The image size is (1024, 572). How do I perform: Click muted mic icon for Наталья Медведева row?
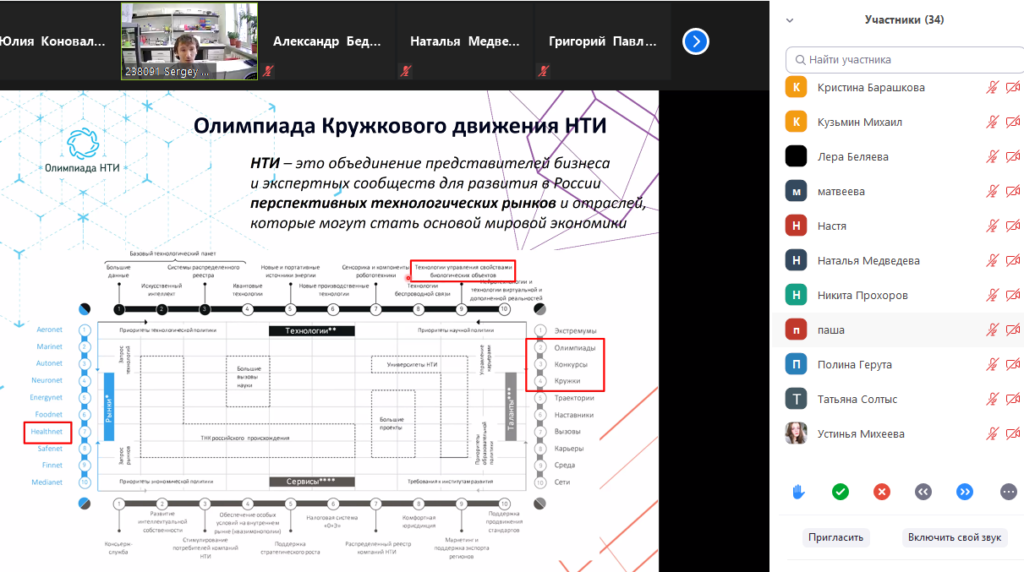pyautogui.click(x=992, y=261)
